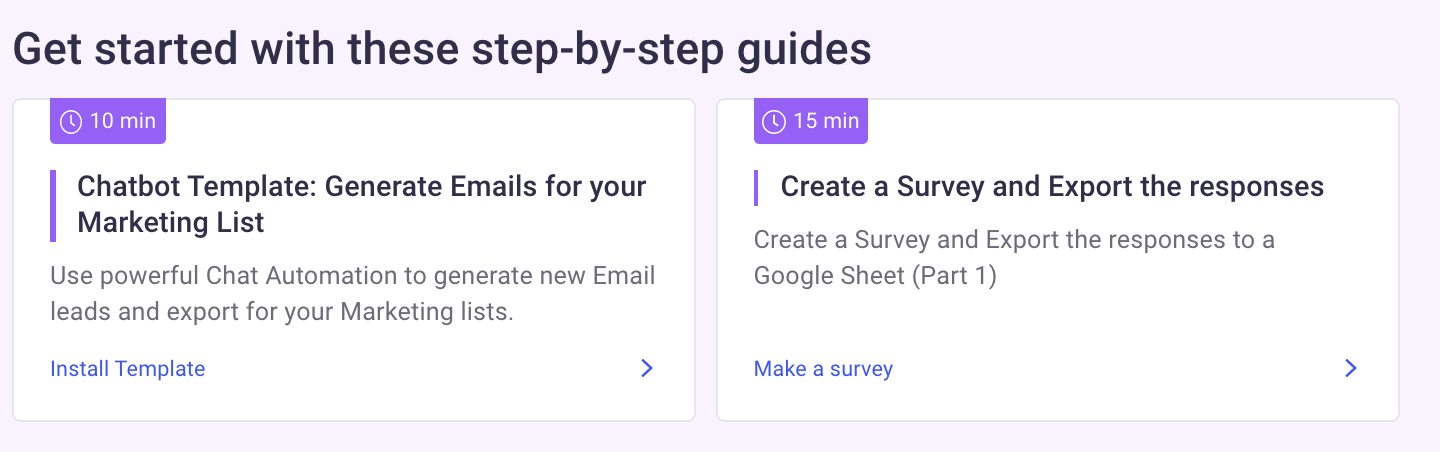Select the Chatbot Template guide title
1440x452 pixels.
361,187
